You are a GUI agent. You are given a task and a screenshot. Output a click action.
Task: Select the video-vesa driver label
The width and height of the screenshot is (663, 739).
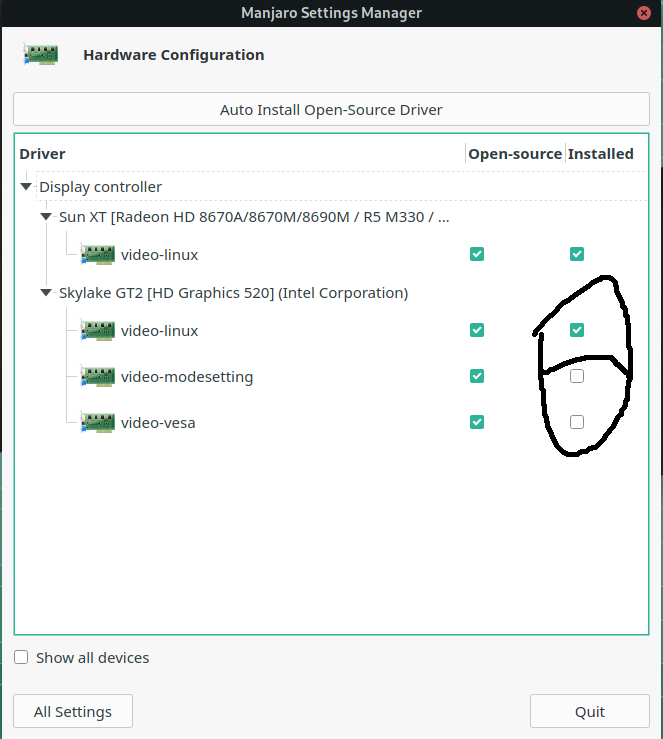coord(158,423)
